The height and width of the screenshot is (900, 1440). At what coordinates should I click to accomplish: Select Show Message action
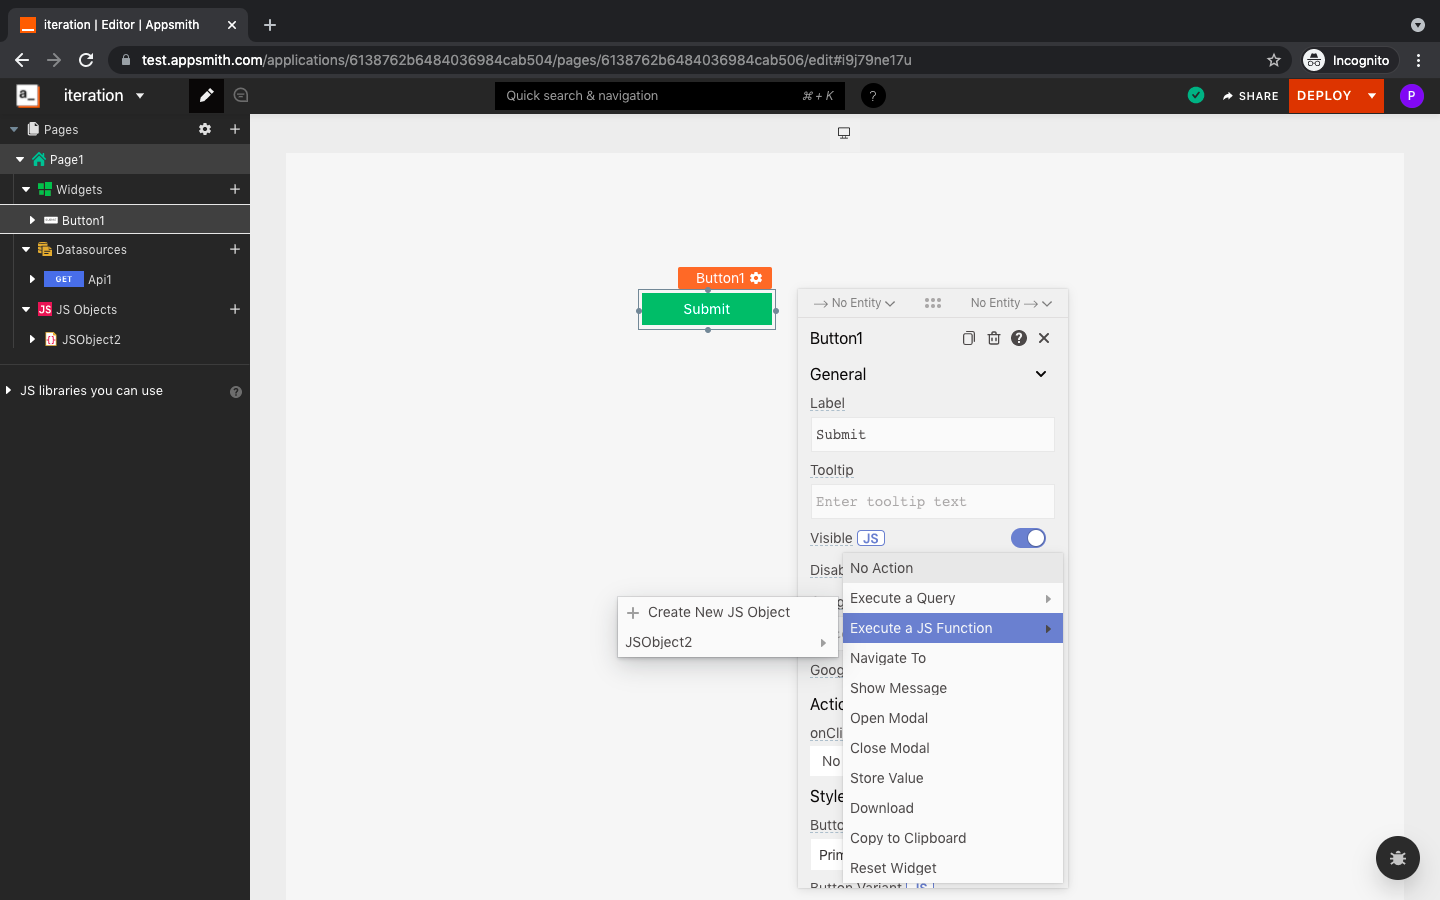coord(953,688)
